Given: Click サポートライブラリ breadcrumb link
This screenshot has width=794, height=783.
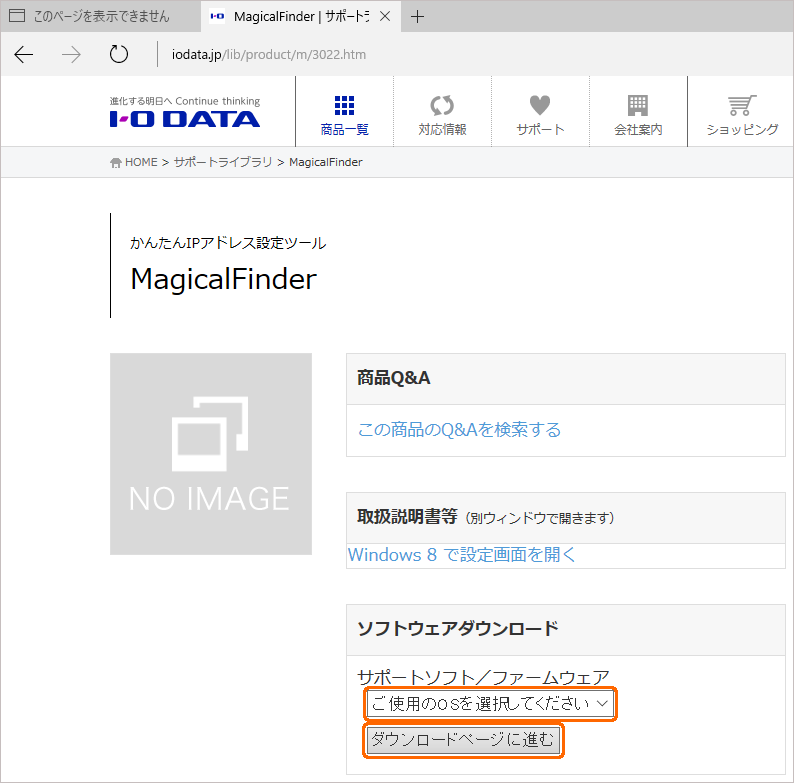Looking at the screenshot, I should click(223, 162).
